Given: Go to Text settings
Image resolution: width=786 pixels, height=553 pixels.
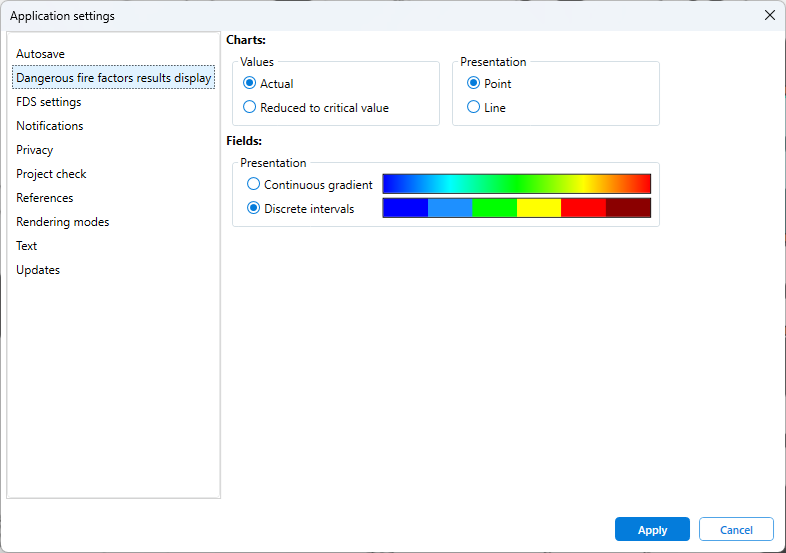Looking at the screenshot, I should point(27,246).
